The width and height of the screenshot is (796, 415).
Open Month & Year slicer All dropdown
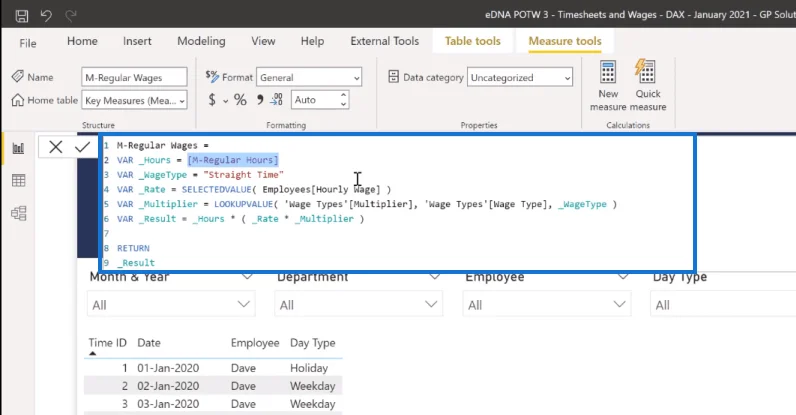[171, 305]
